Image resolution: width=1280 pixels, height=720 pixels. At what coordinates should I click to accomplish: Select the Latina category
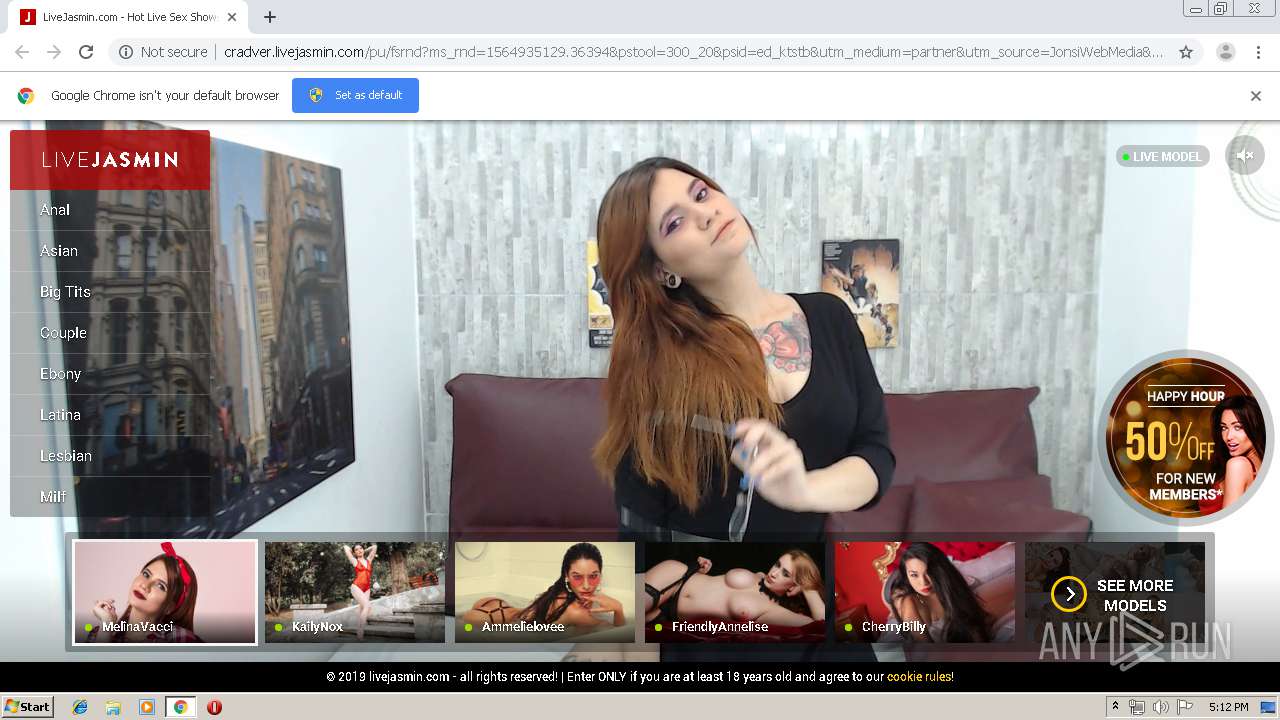click(110, 415)
